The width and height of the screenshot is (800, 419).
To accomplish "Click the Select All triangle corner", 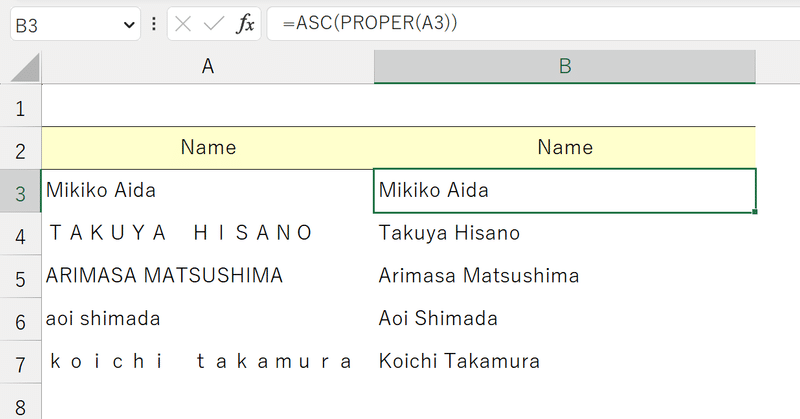I will point(25,67).
